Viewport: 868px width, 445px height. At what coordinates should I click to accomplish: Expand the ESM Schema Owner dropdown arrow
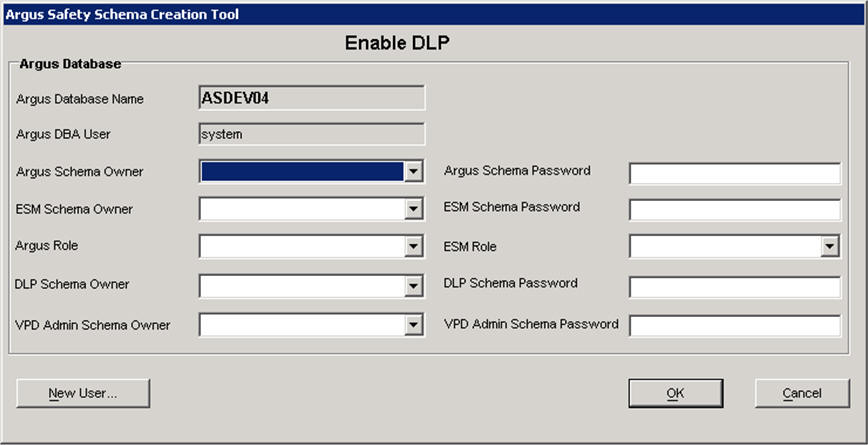[413, 209]
